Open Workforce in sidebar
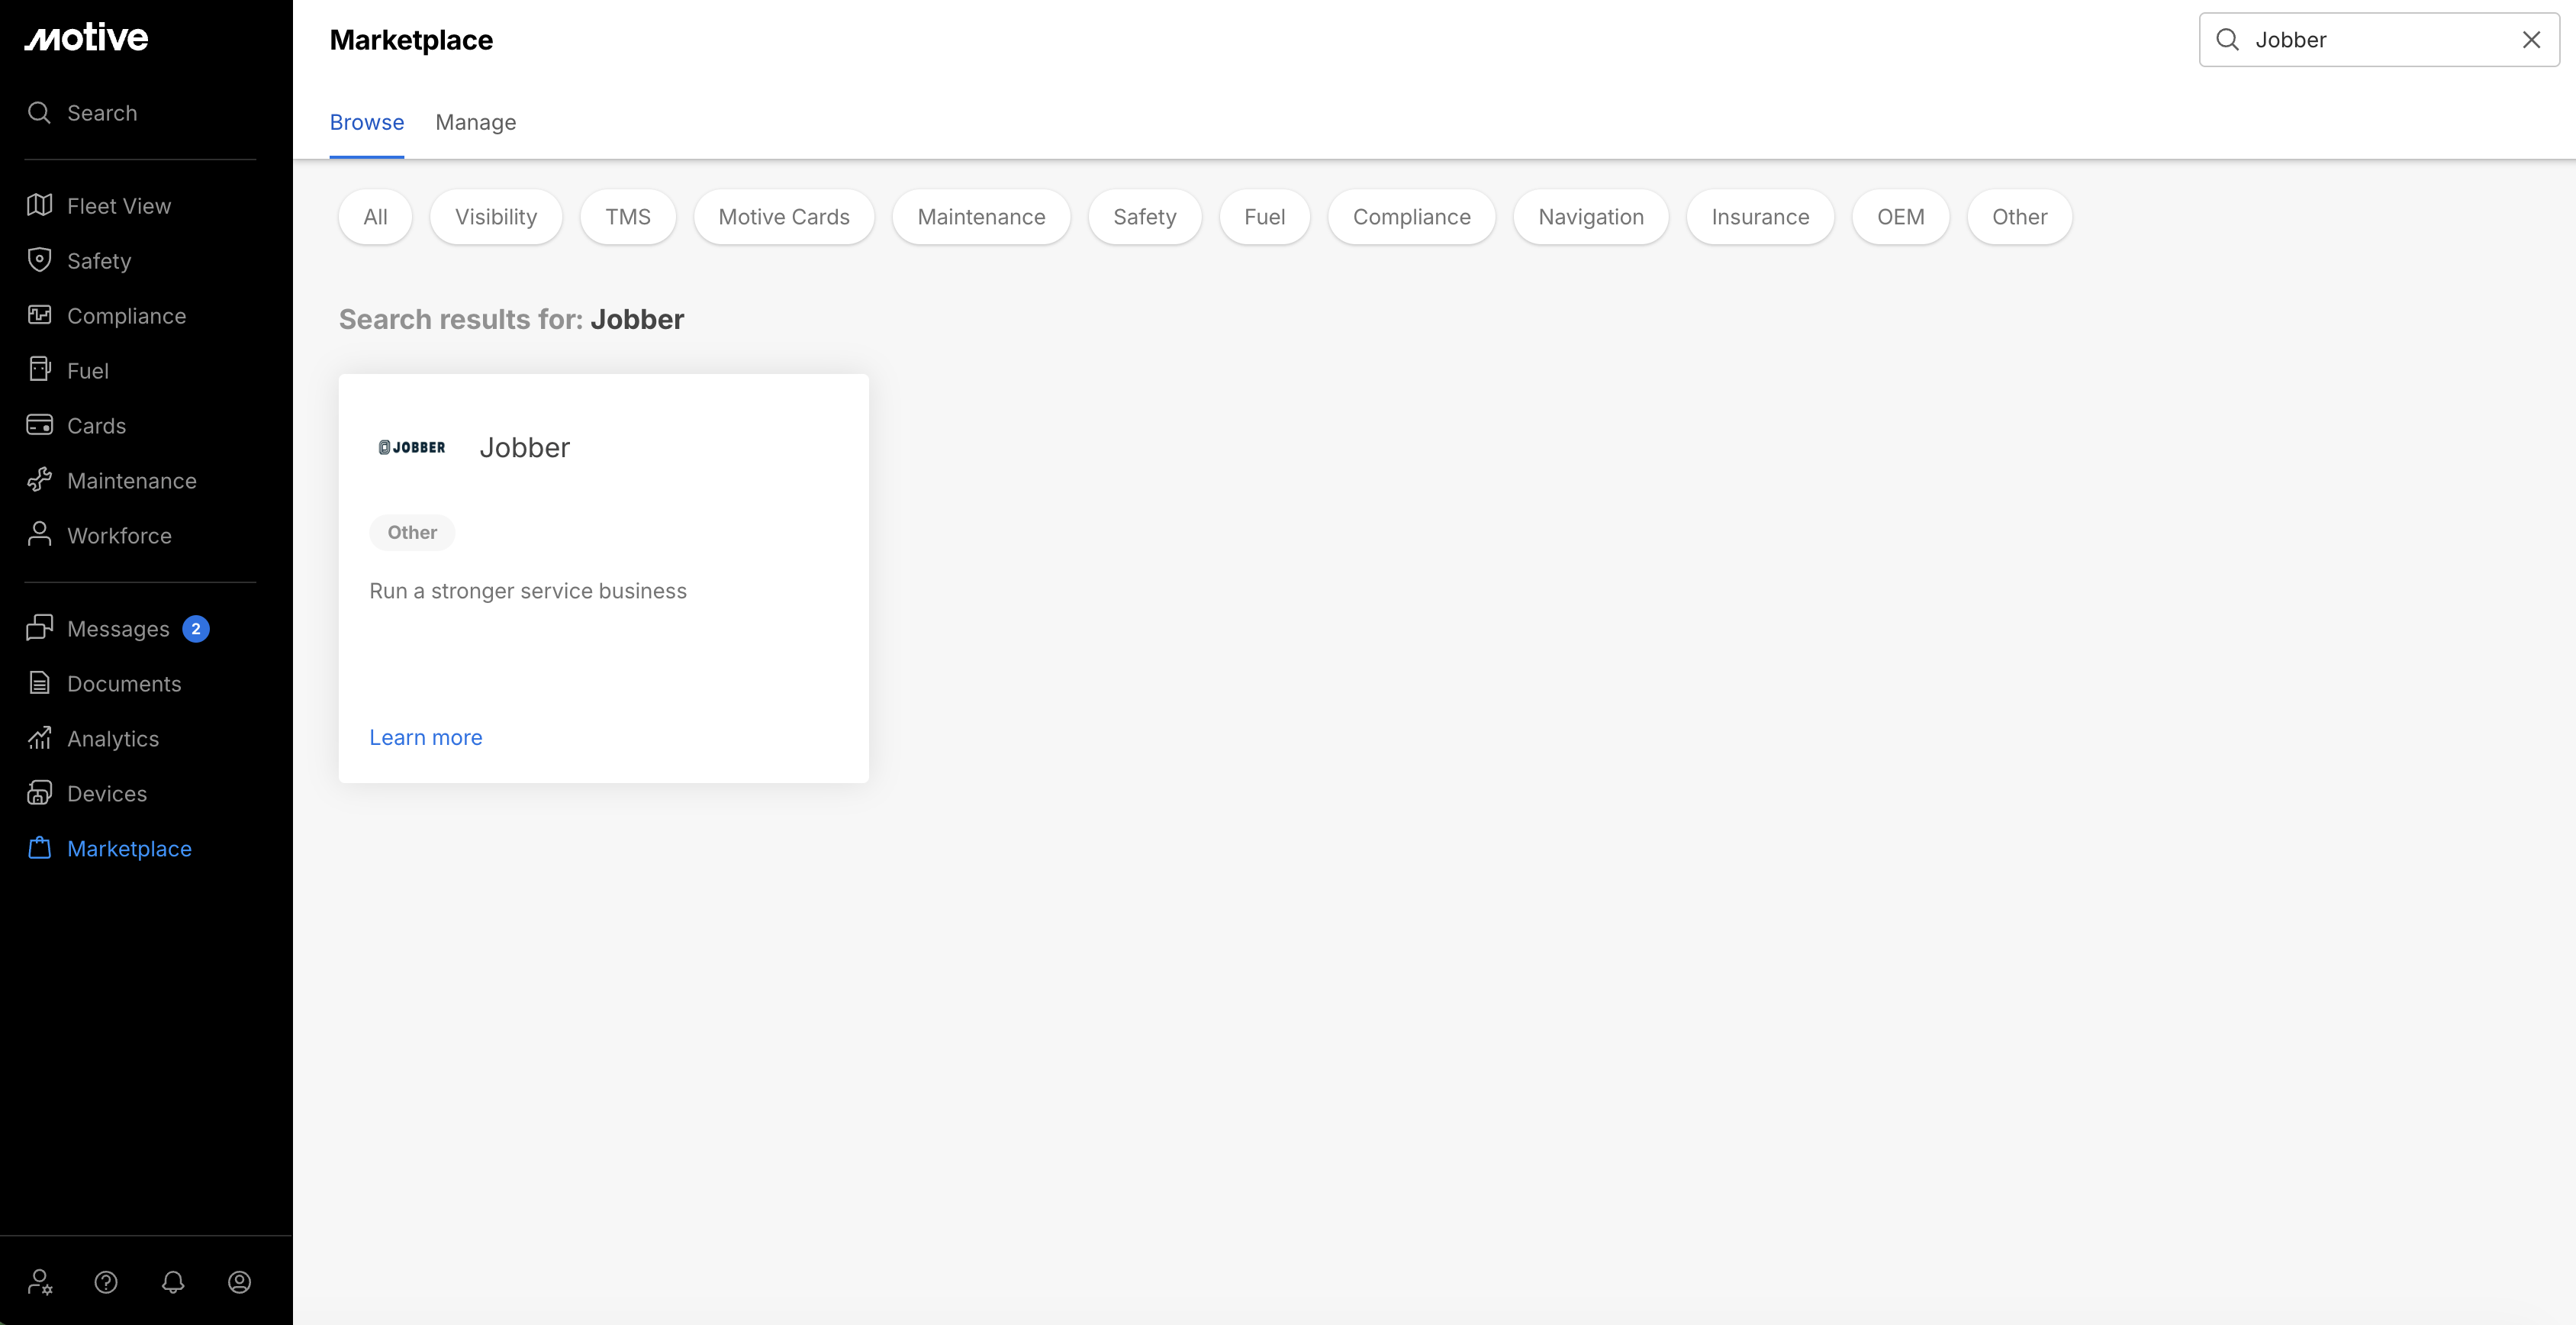 point(119,536)
